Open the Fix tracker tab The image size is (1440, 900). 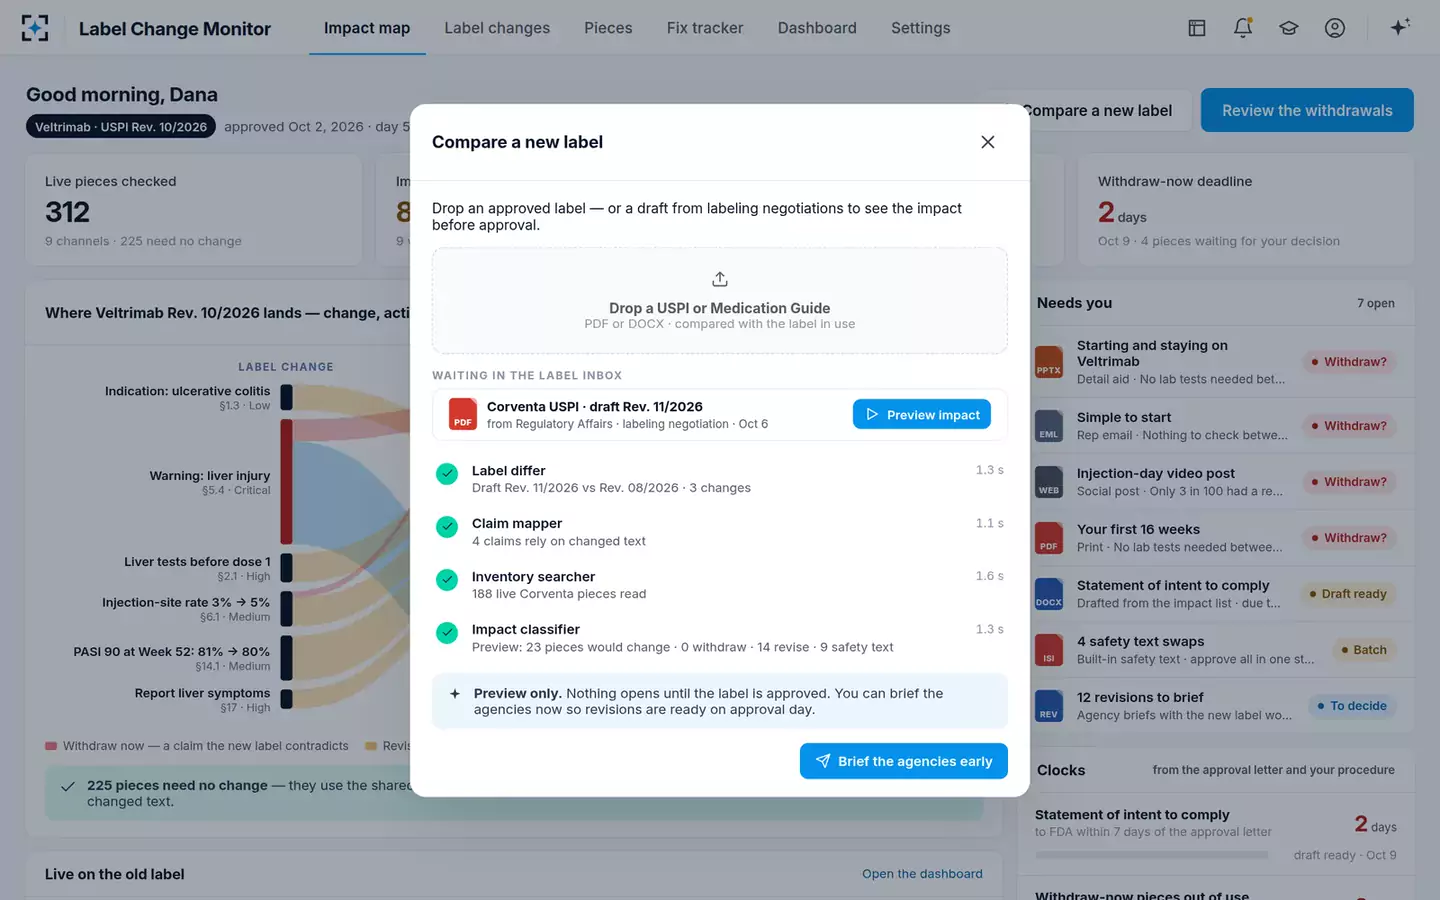pyautogui.click(x=705, y=28)
